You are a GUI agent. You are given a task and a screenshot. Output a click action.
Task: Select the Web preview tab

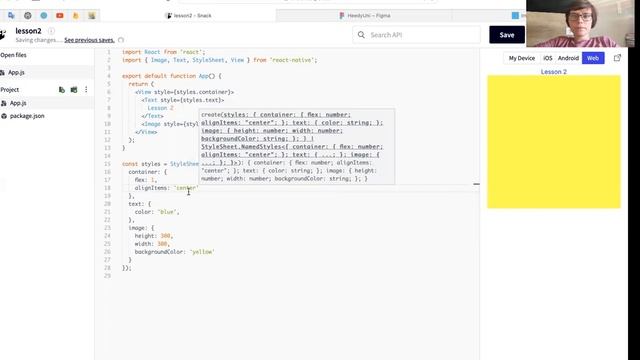pos(593,58)
